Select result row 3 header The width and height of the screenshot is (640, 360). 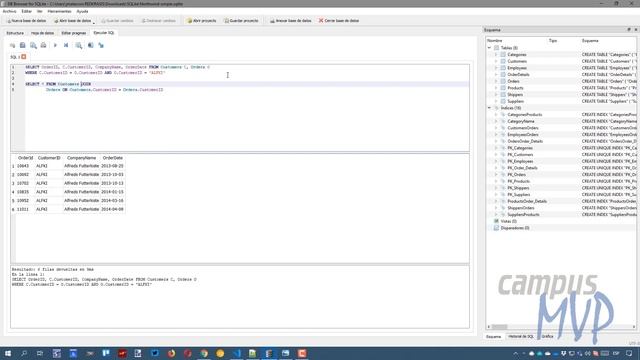(x=13, y=184)
